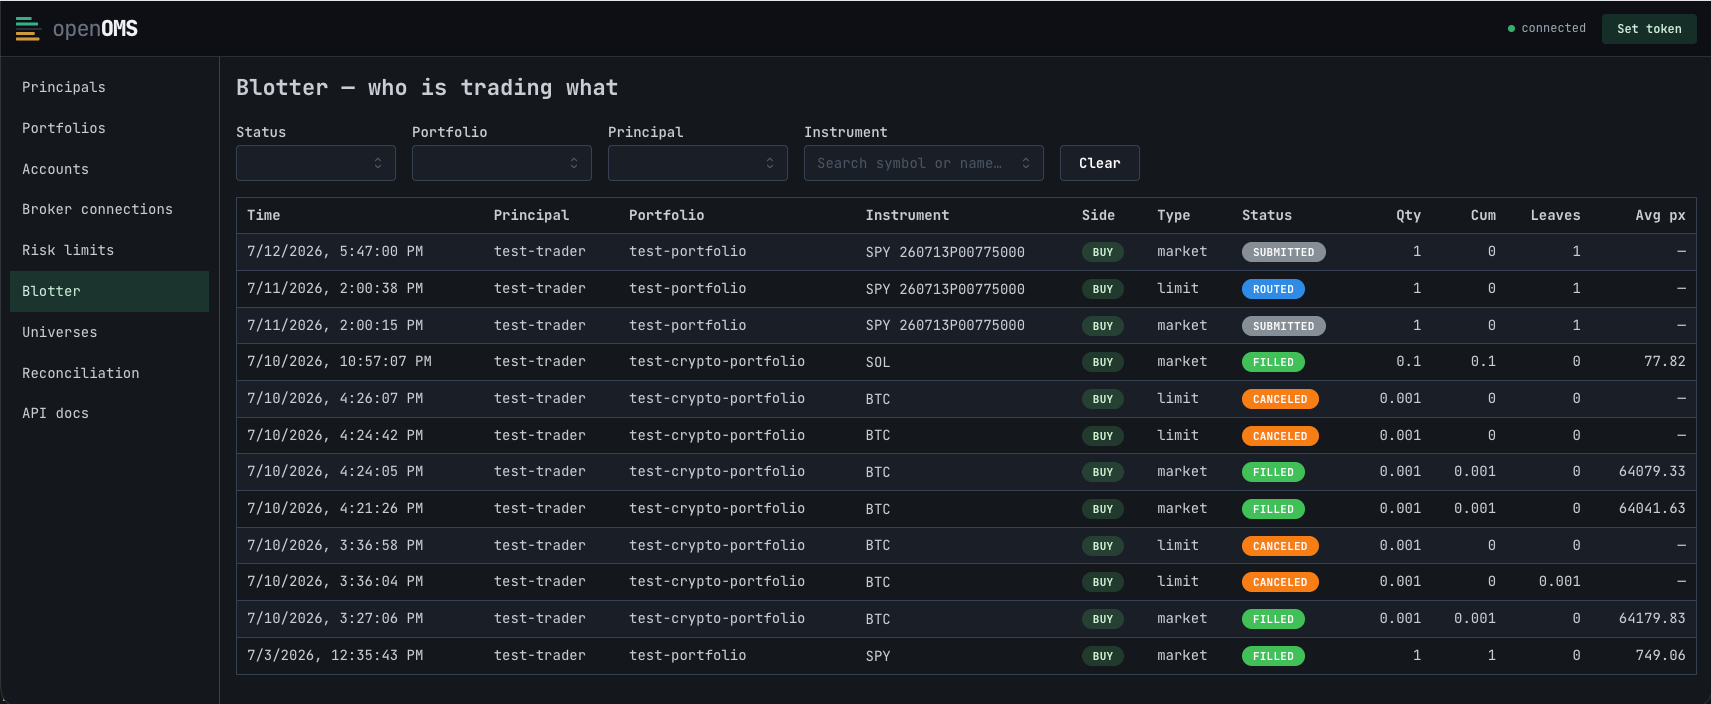Image resolution: width=1711 pixels, height=704 pixels.
Task: Click the Avg px column header
Action: coord(1661,215)
